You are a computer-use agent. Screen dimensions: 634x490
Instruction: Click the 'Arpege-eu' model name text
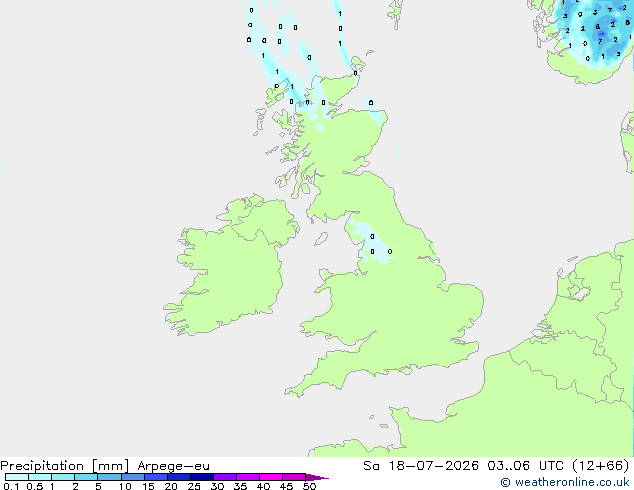click(x=173, y=466)
